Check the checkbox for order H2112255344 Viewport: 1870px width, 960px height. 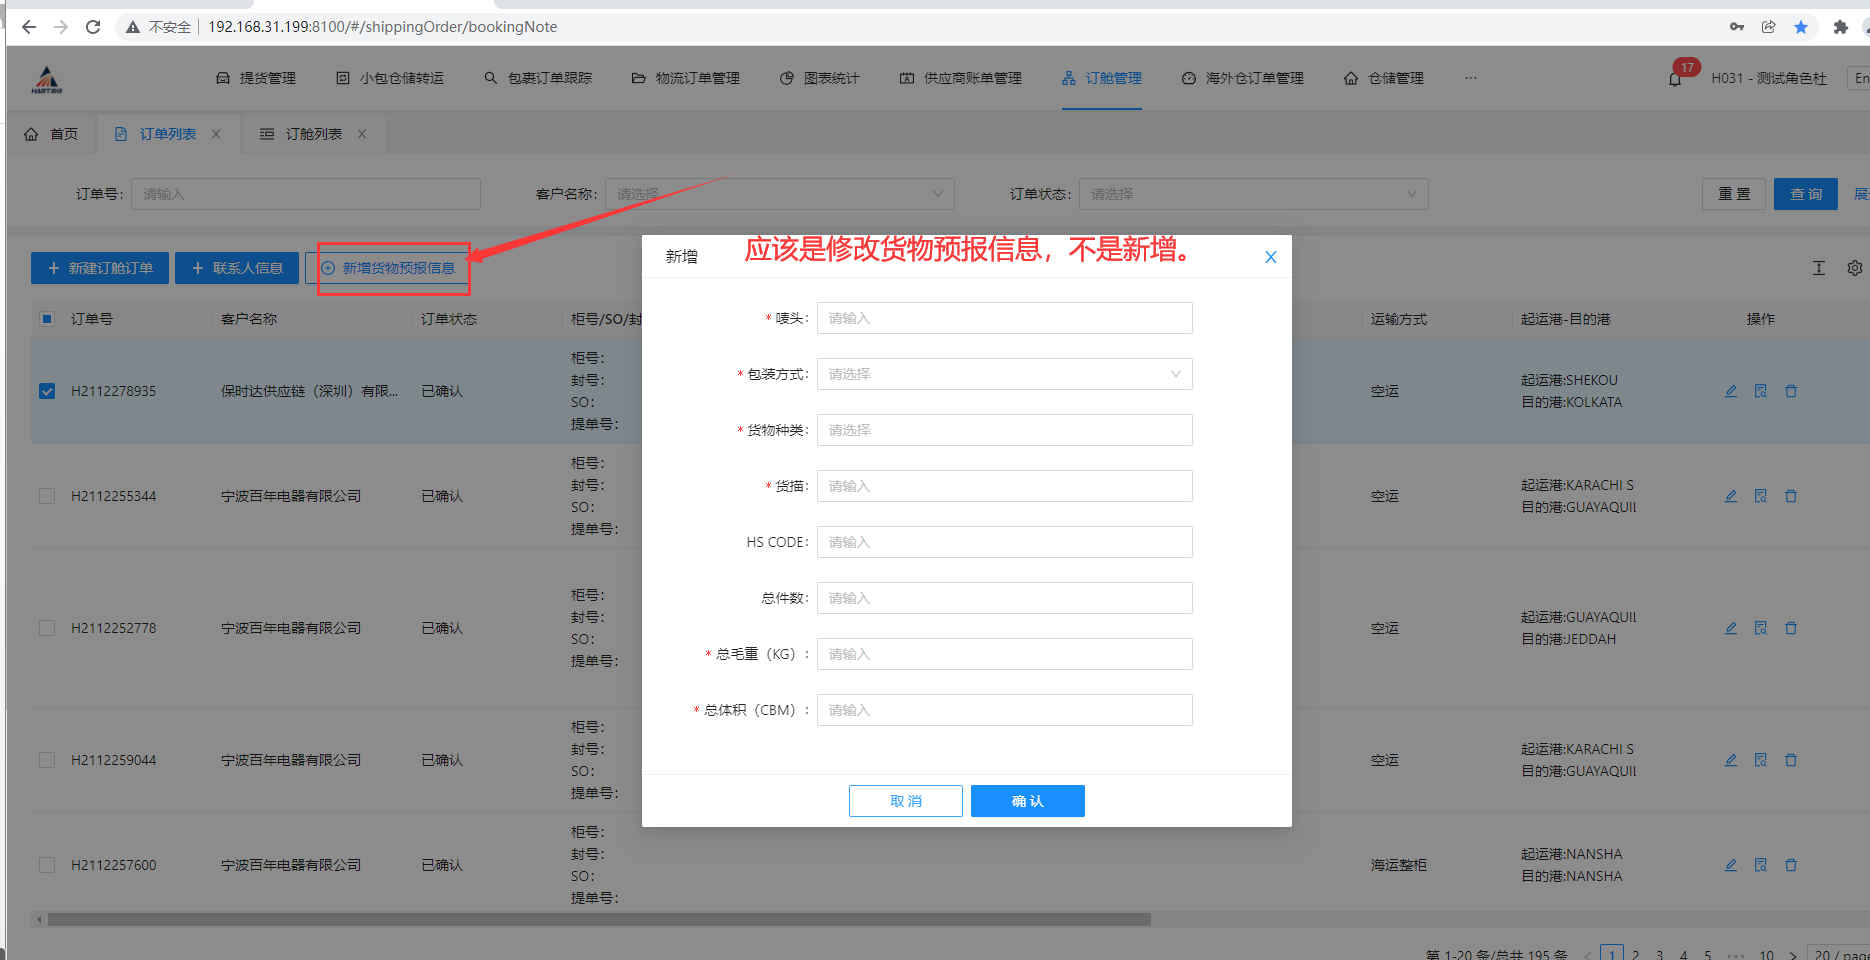47,496
